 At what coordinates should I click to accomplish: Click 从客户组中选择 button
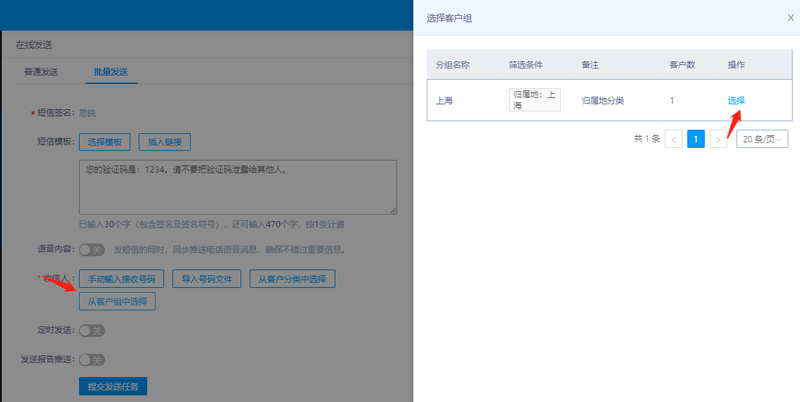point(117,302)
